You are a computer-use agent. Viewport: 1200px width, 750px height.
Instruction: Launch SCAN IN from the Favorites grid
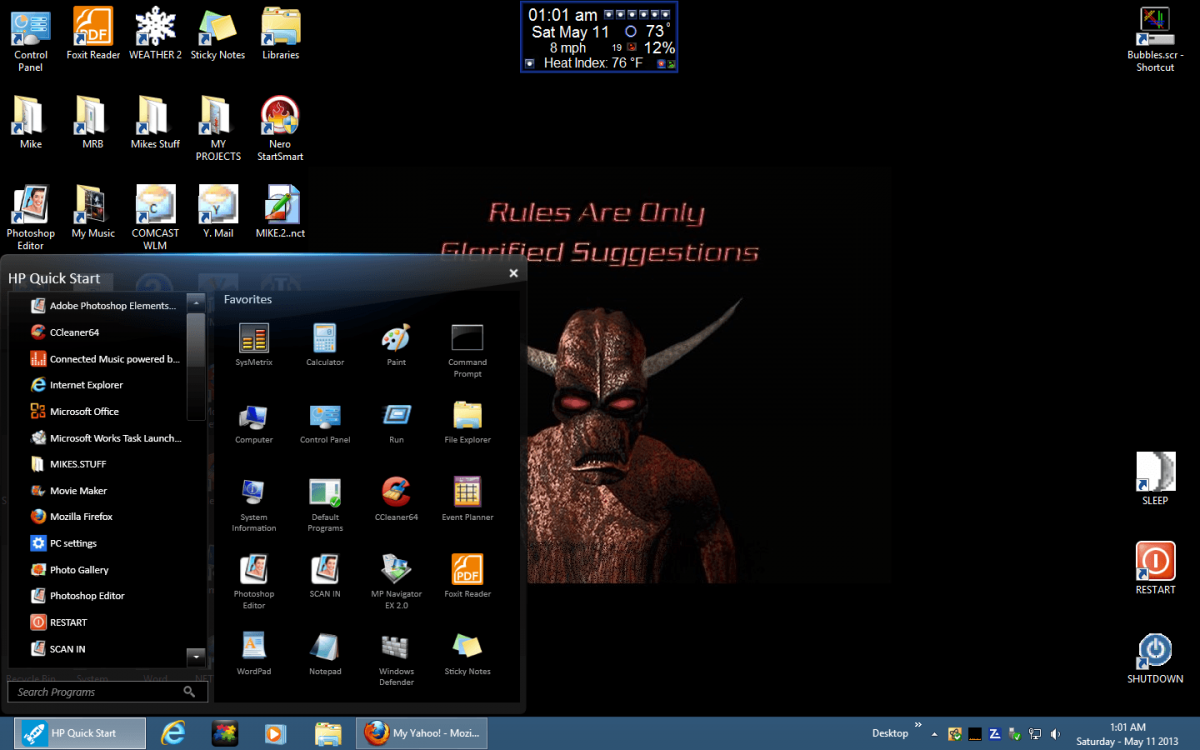325,577
